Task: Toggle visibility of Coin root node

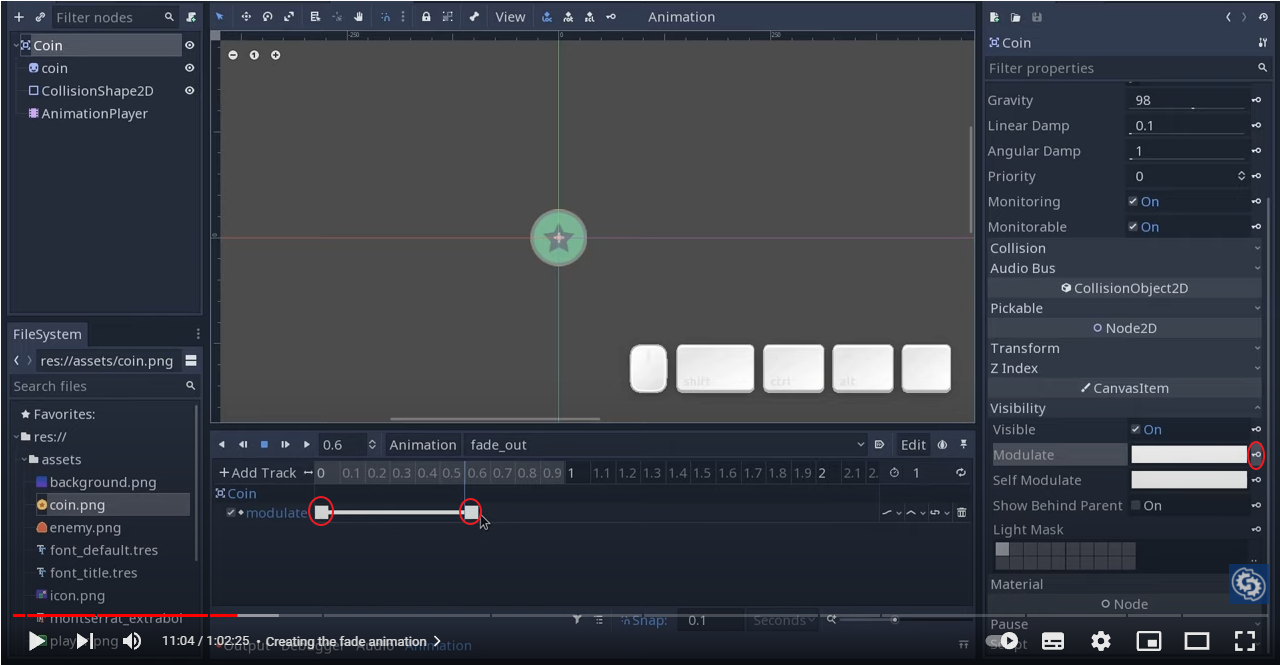Action: coord(189,45)
